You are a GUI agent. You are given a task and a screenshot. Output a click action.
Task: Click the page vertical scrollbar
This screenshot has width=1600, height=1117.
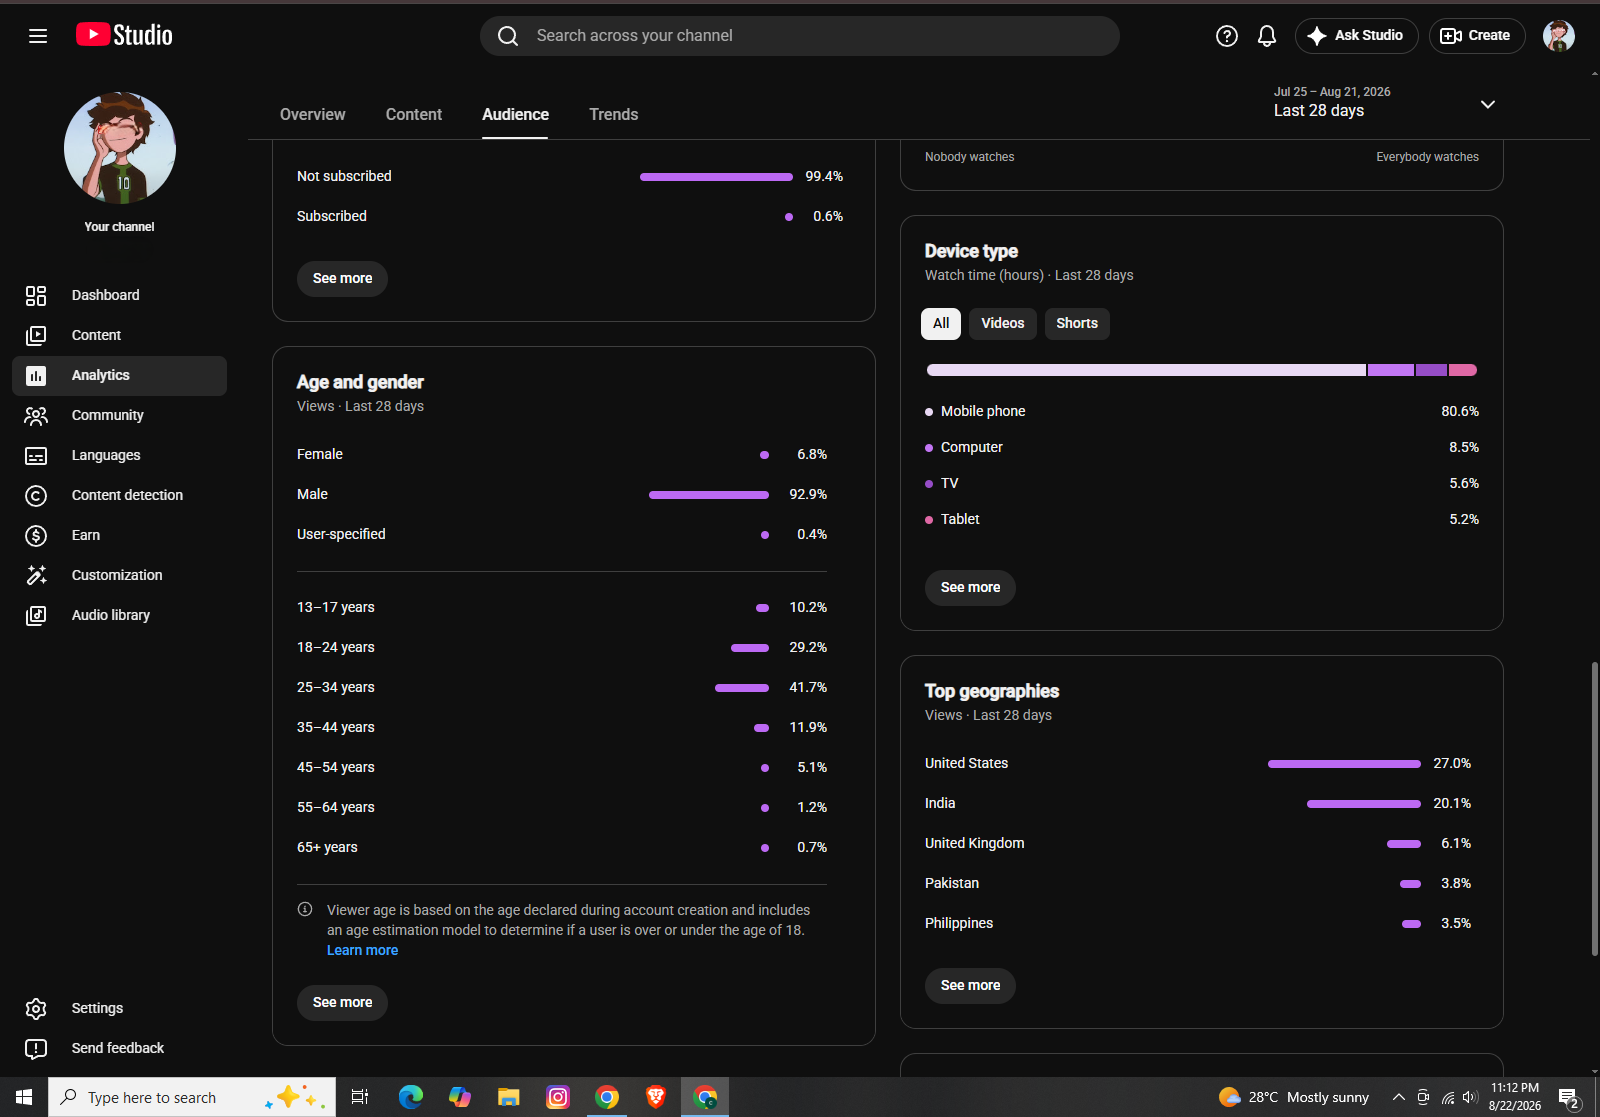pyautogui.click(x=1594, y=808)
